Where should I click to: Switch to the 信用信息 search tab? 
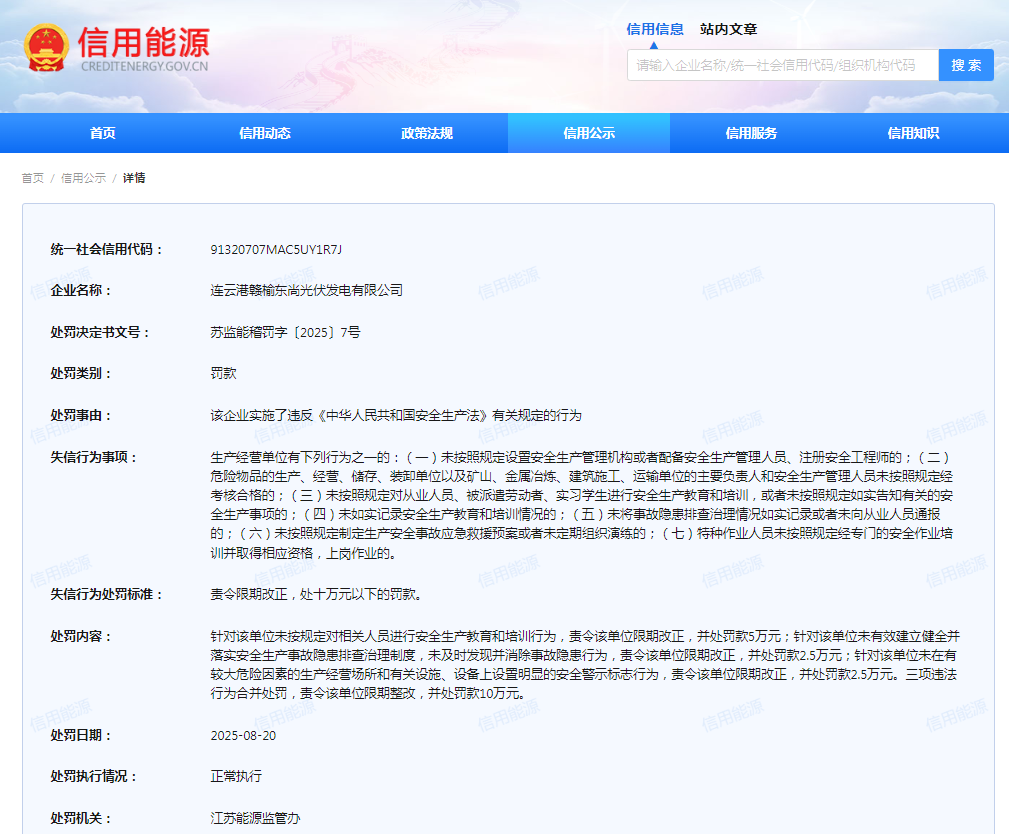[655, 29]
